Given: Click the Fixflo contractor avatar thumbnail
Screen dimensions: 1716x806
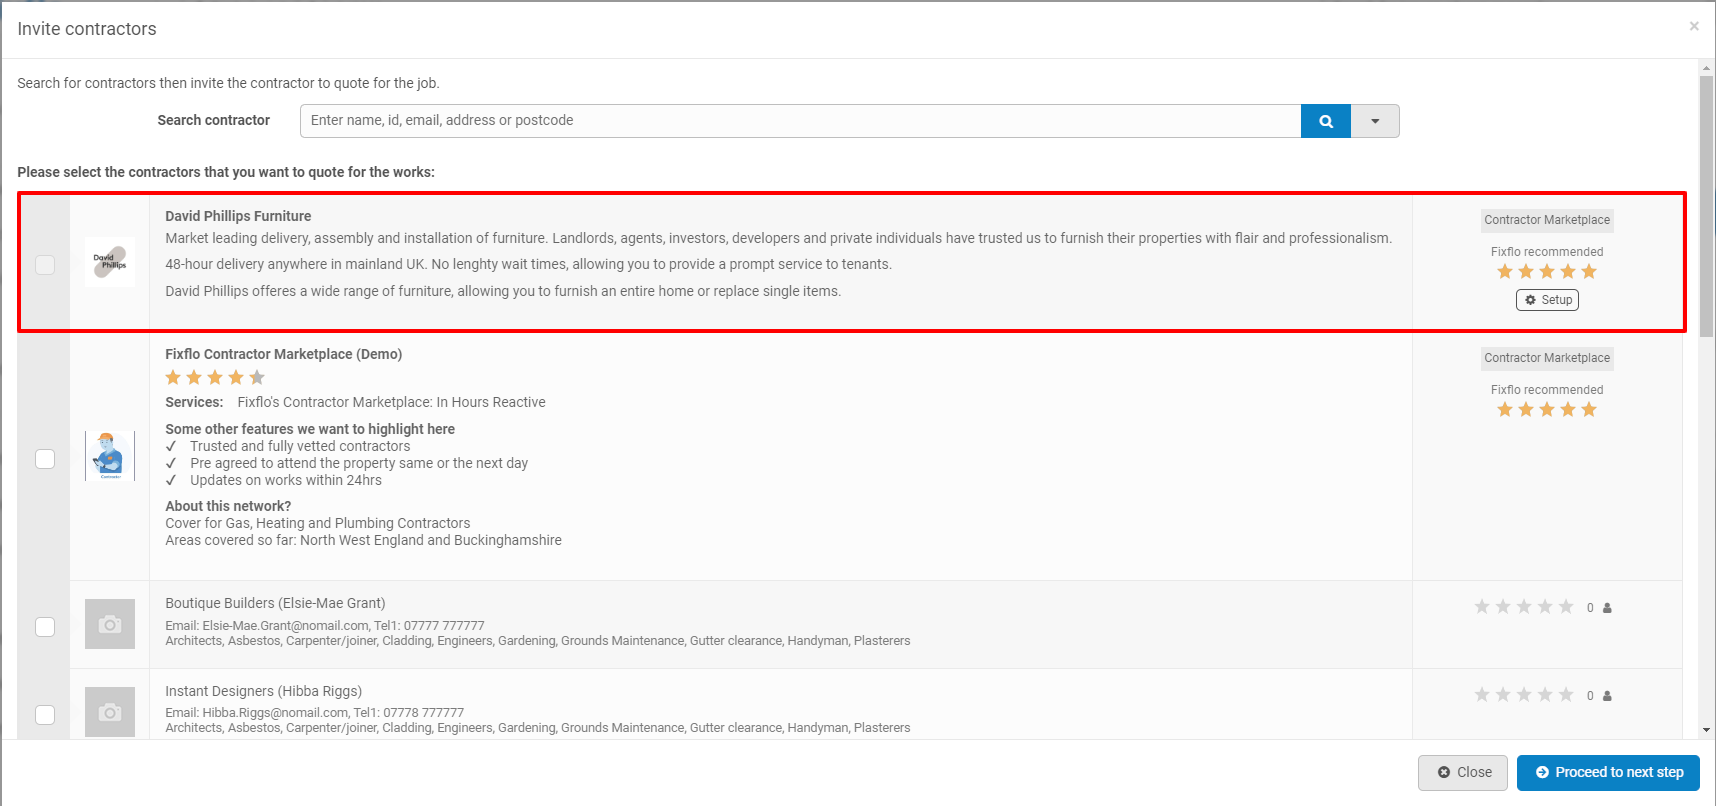Looking at the screenshot, I should 110,456.
